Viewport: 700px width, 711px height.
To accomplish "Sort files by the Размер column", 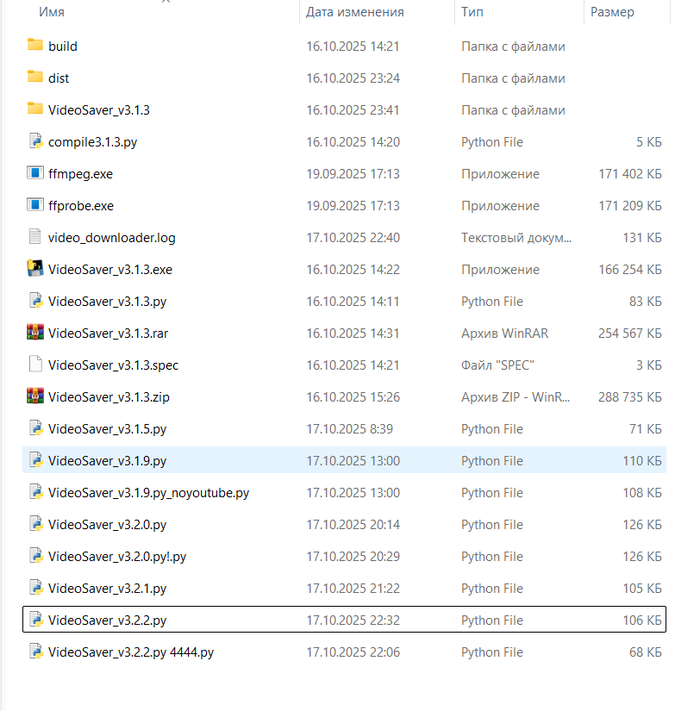I will coord(611,12).
